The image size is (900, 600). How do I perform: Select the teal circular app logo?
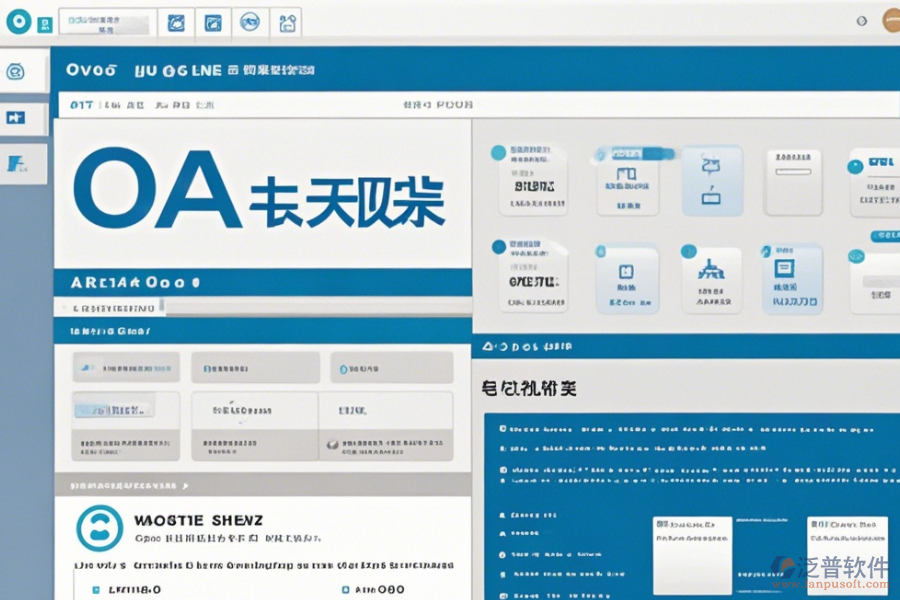pos(18,20)
